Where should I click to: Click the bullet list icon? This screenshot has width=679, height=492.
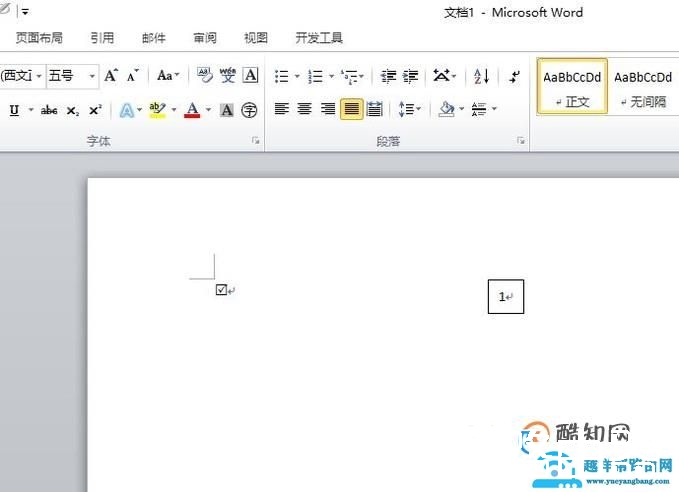click(281, 76)
